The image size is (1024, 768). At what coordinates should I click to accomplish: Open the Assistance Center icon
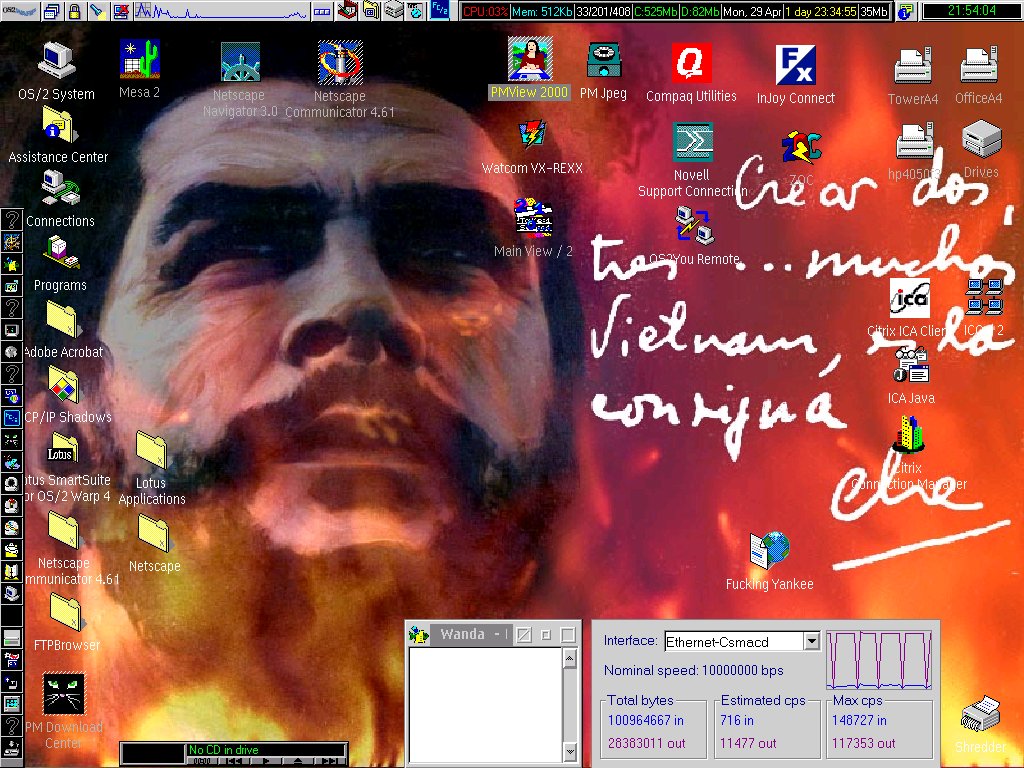coord(59,124)
